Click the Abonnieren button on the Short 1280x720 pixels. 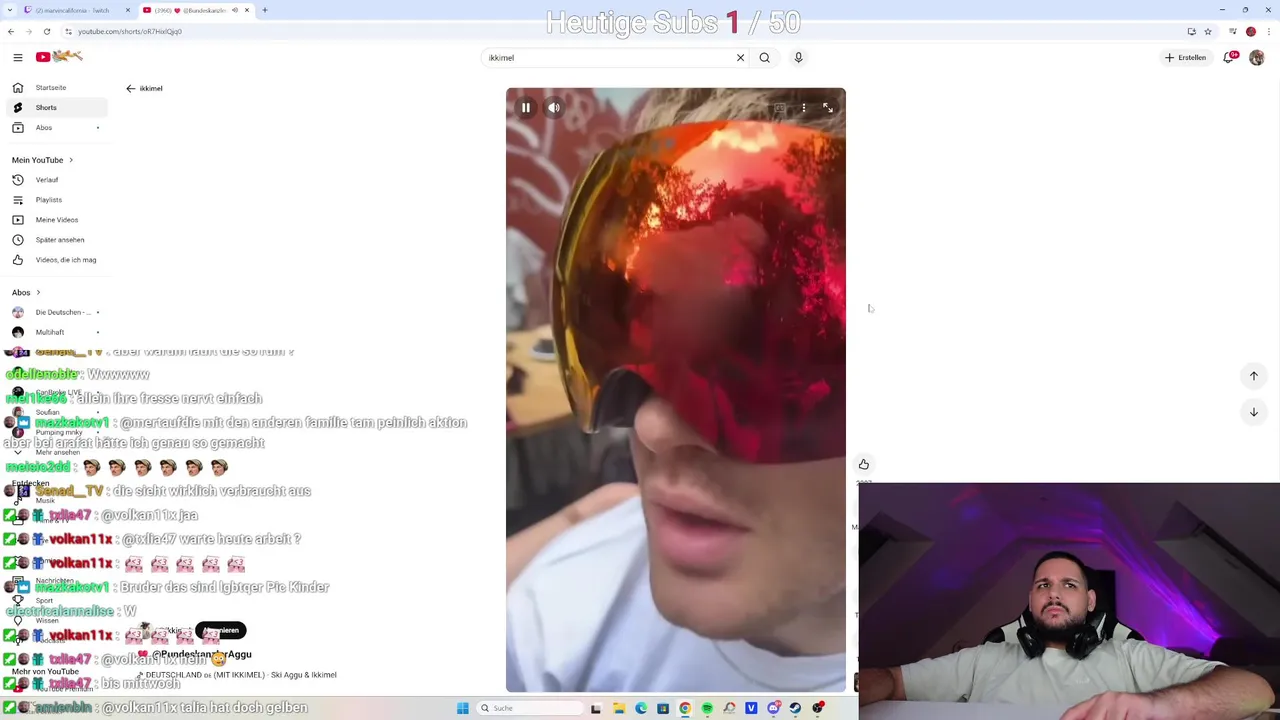[221, 631]
